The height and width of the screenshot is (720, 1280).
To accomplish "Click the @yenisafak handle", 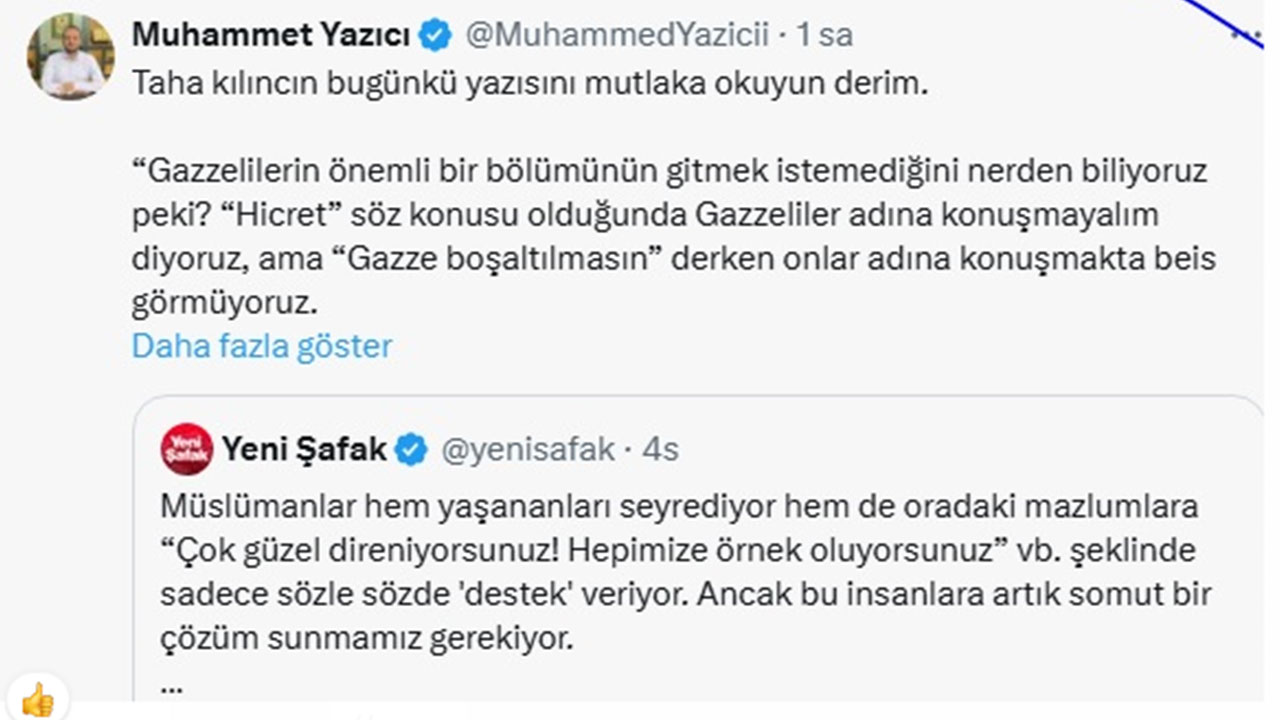I will (x=528, y=450).
